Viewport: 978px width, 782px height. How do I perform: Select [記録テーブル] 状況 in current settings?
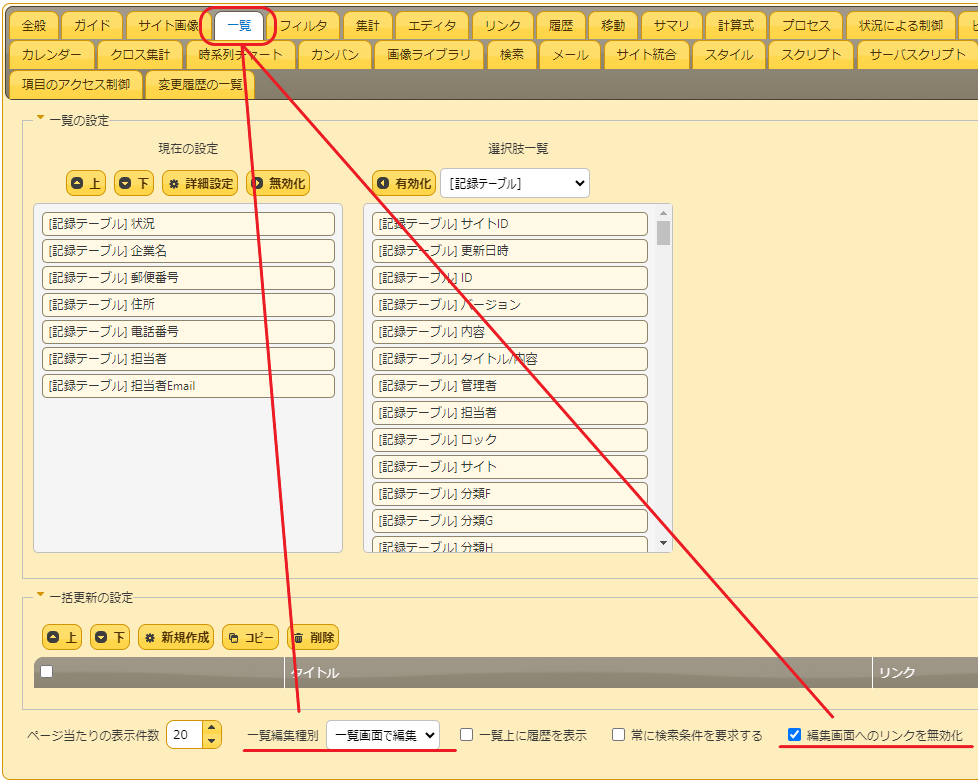[x=188, y=224]
